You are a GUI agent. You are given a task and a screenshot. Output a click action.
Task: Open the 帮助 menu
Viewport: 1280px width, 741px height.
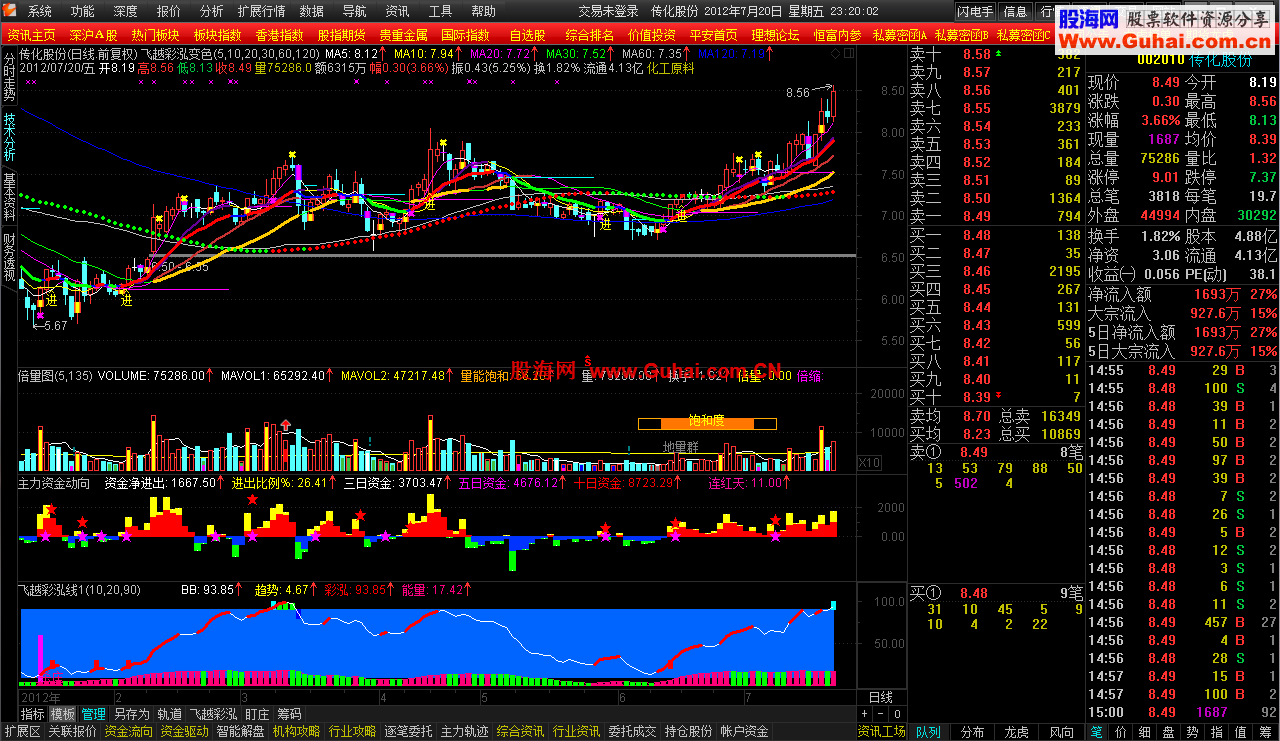(x=483, y=12)
